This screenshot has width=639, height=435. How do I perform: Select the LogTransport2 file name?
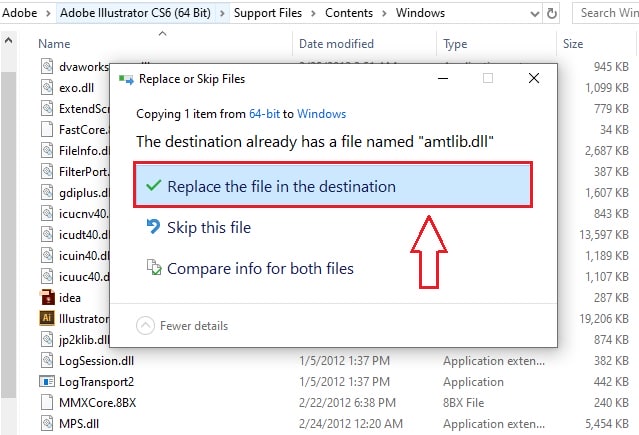(x=97, y=382)
